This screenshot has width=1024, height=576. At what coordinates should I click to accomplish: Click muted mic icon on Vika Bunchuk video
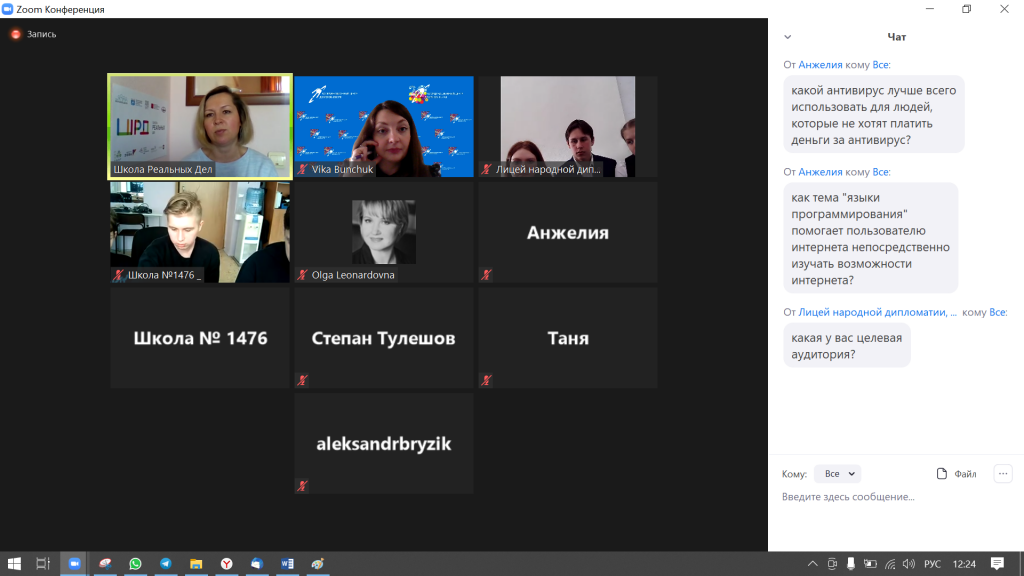[302, 170]
